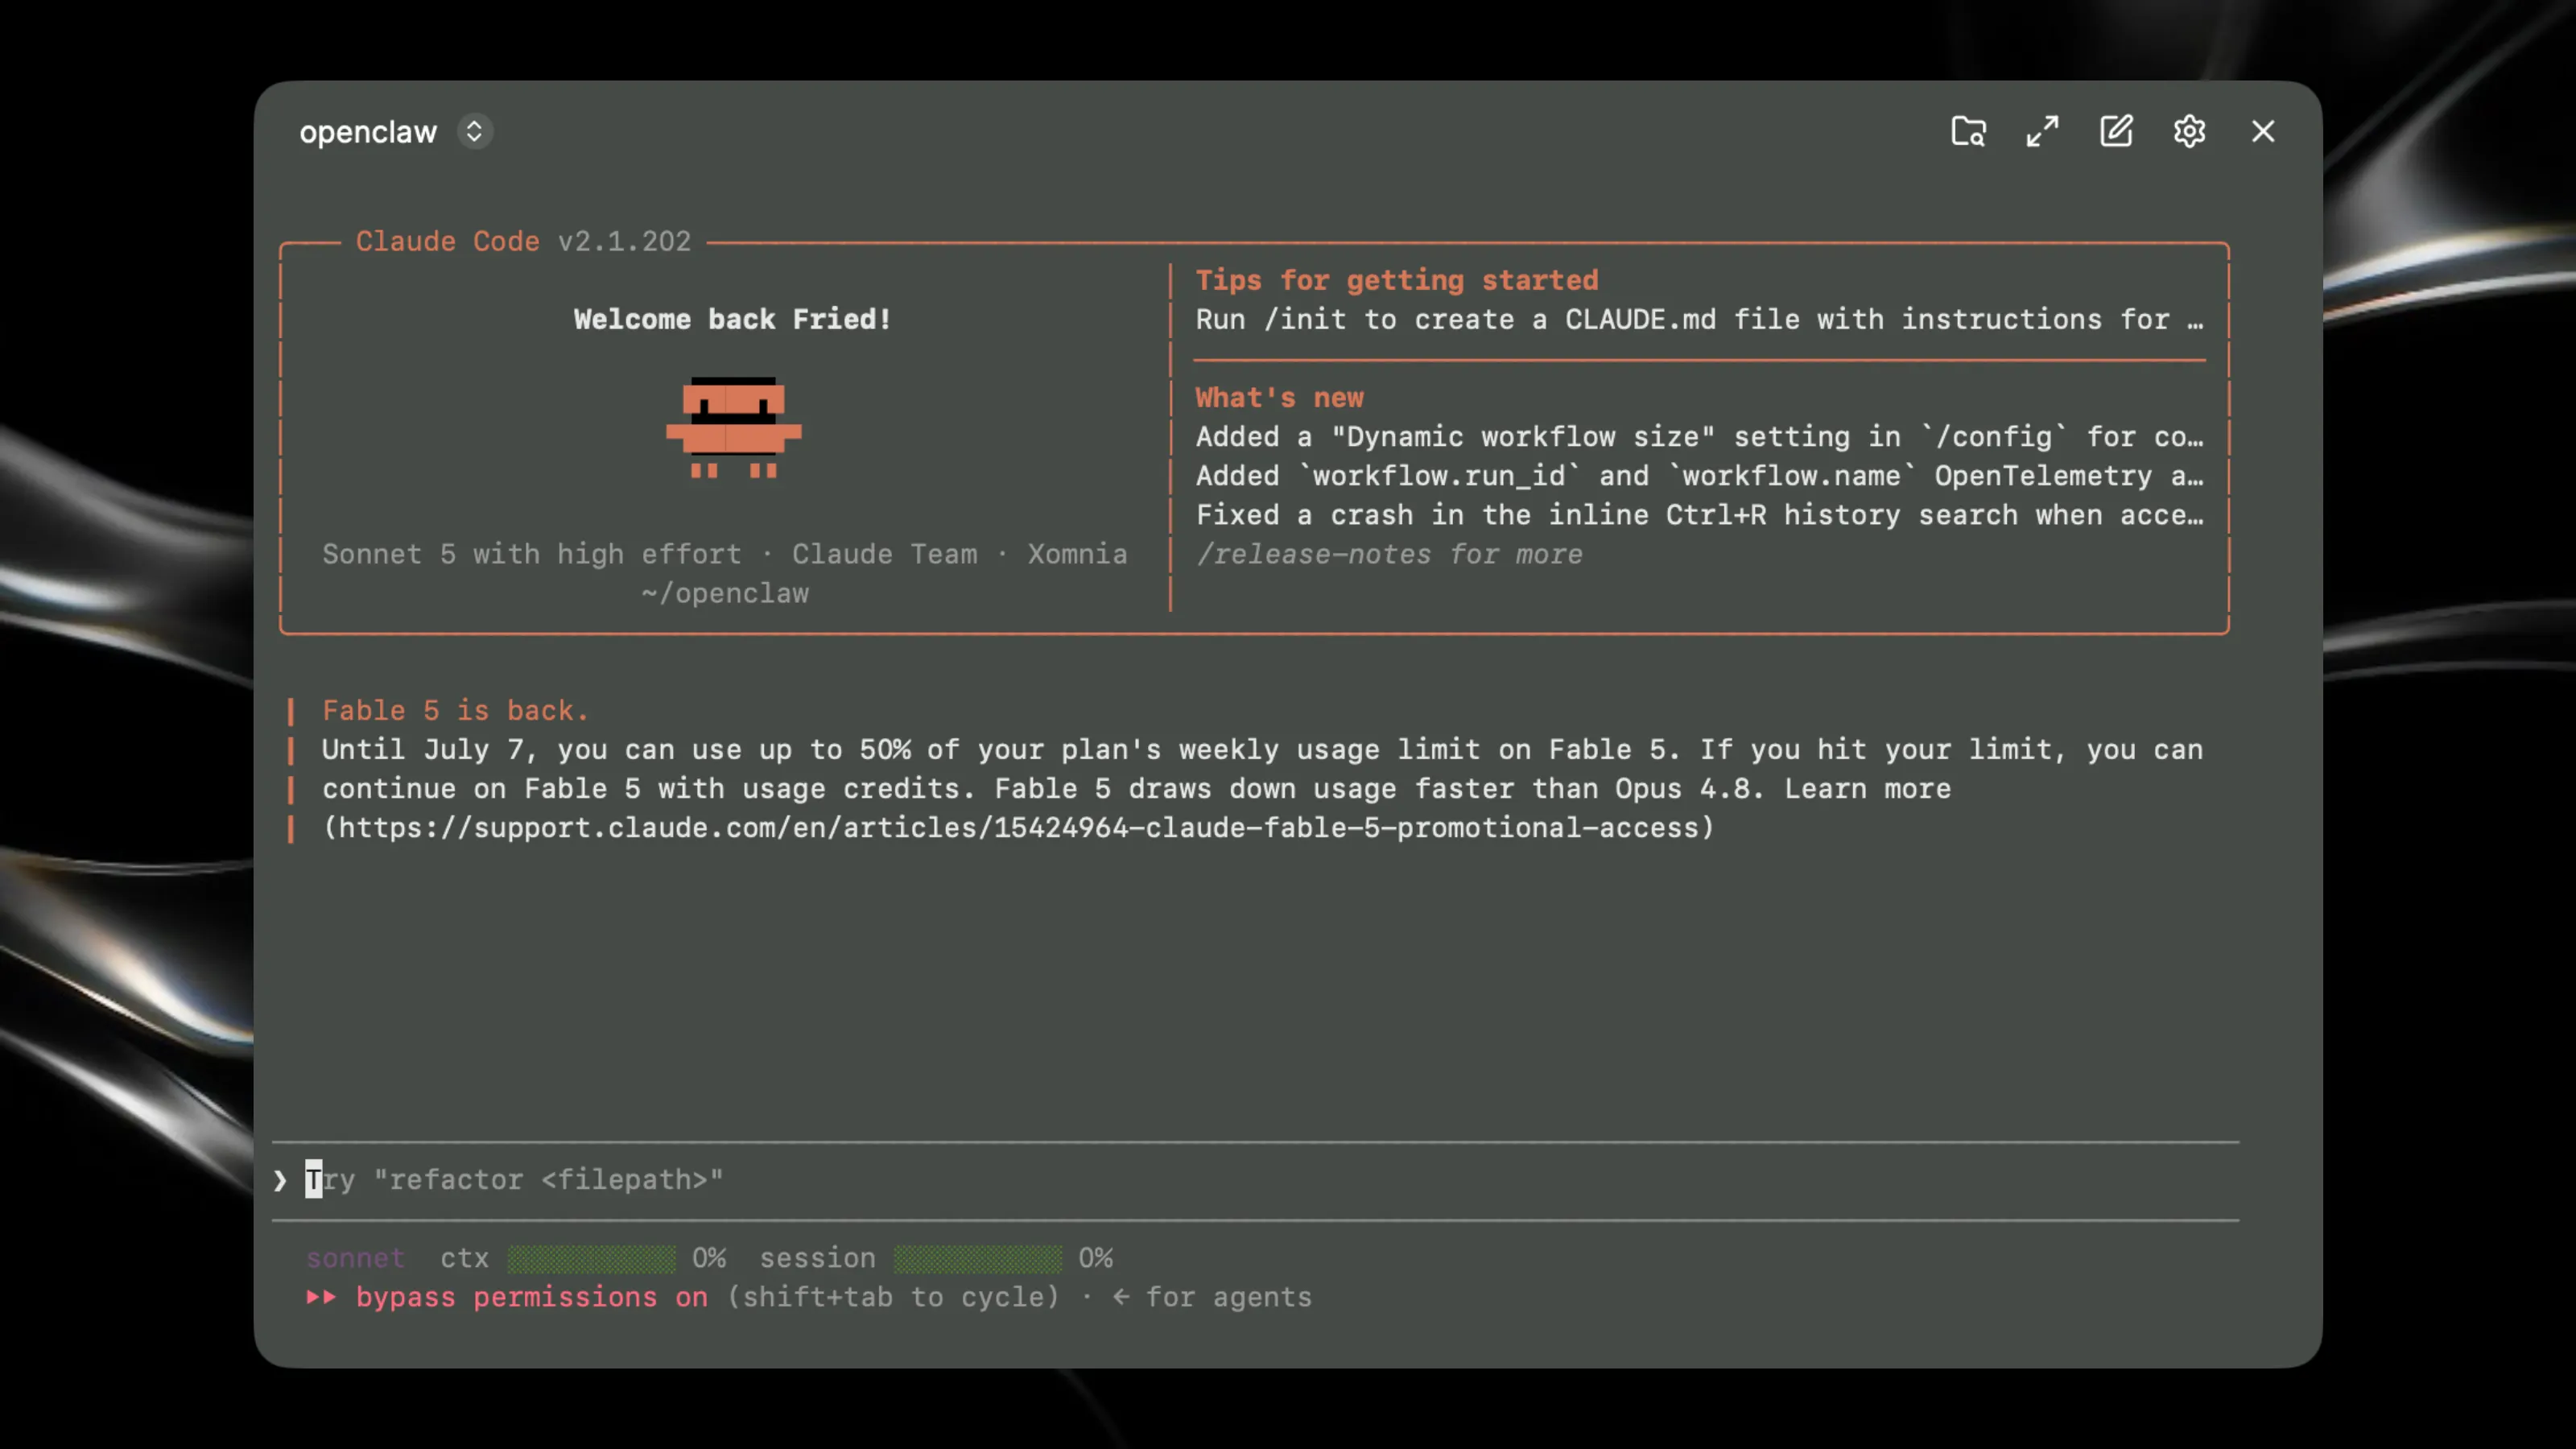
Task: Click the prompt chevron symbol
Action: click(x=280, y=1180)
